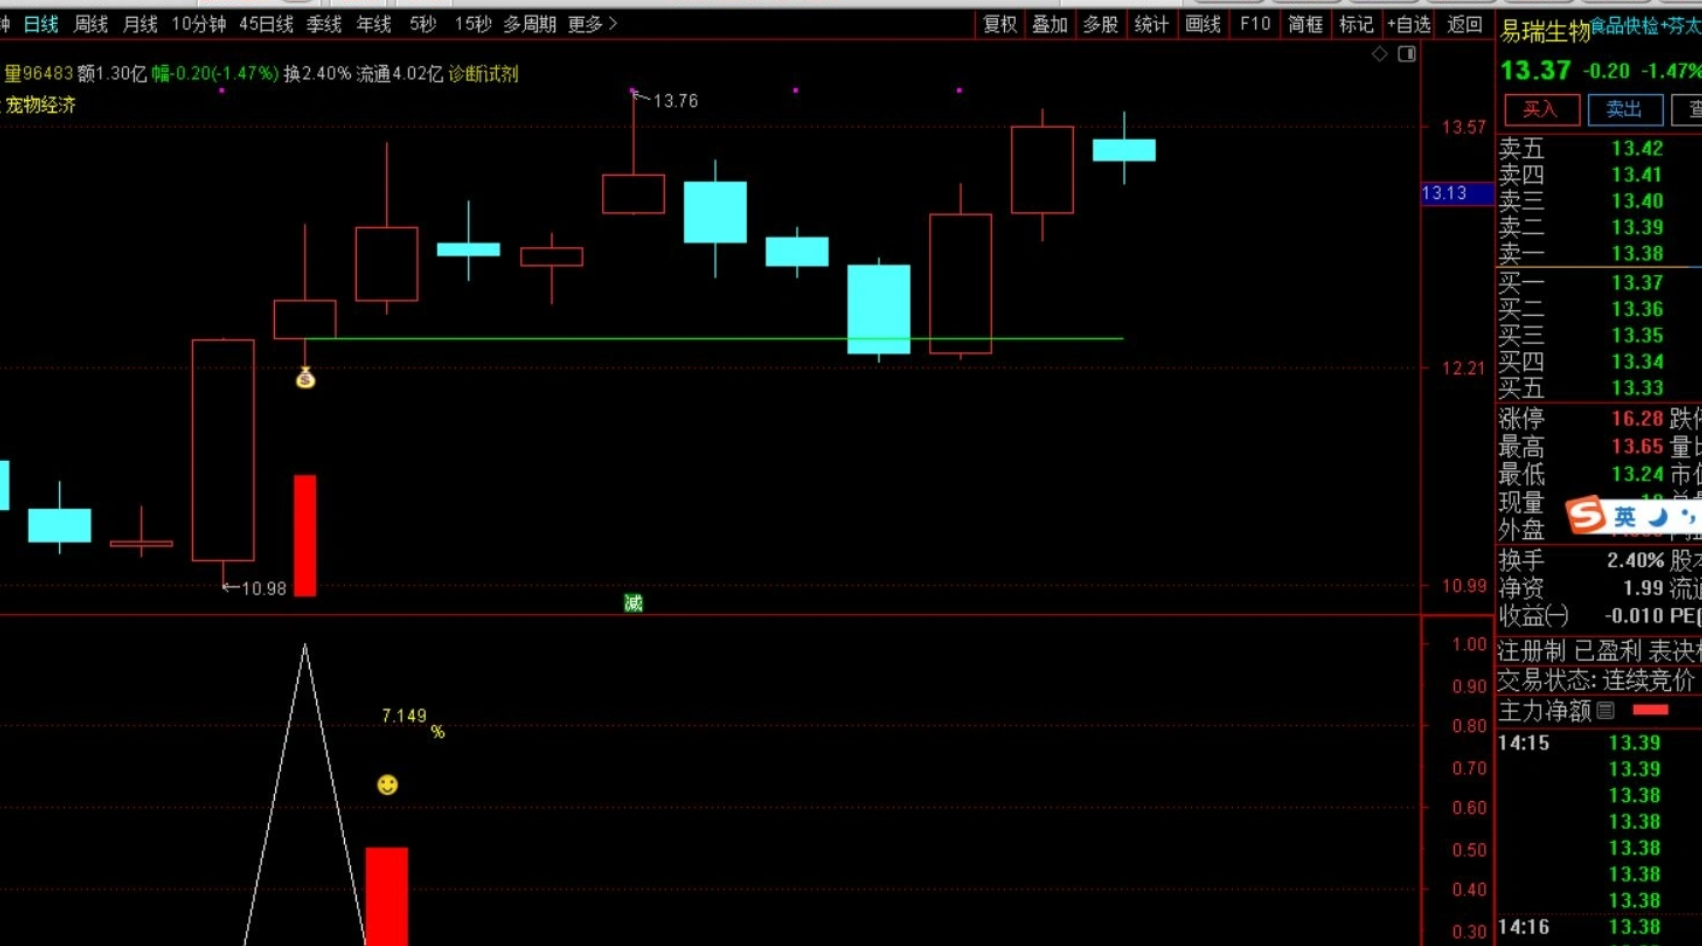Click the red 主力净额 color bar

(x=1650, y=710)
